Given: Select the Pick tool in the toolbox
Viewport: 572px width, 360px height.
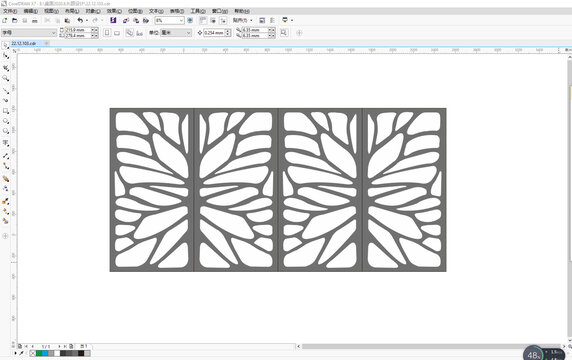Looking at the screenshot, I should [x=5, y=46].
